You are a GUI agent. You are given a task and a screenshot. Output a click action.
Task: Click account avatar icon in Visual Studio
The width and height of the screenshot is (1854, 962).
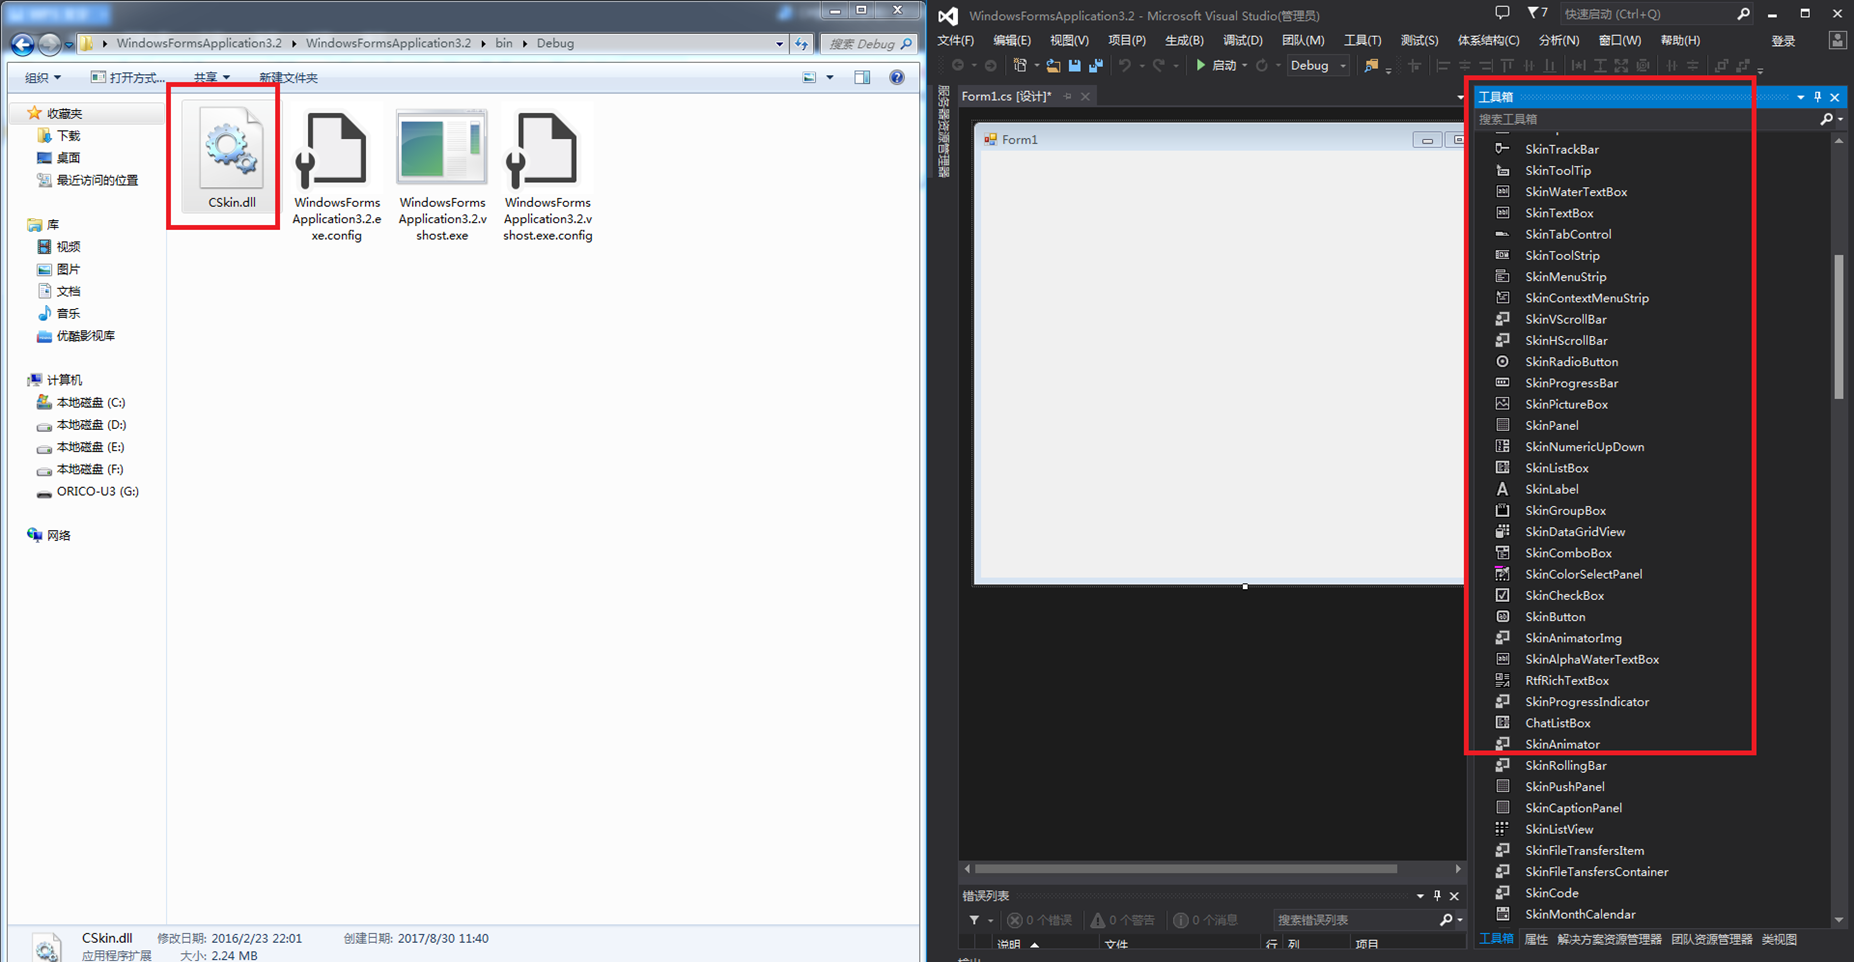coord(1837,41)
